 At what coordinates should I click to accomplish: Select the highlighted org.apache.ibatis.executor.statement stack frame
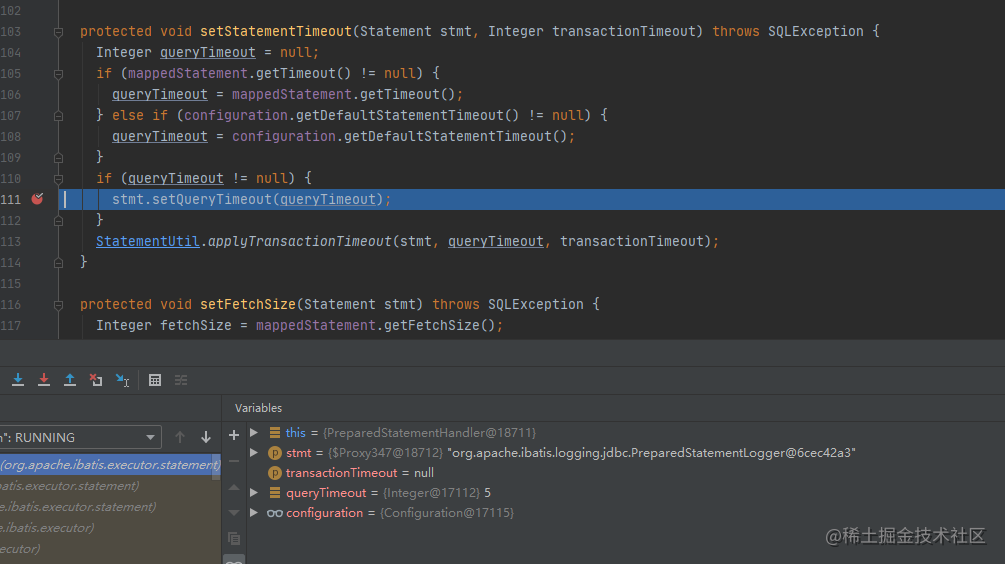110,465
